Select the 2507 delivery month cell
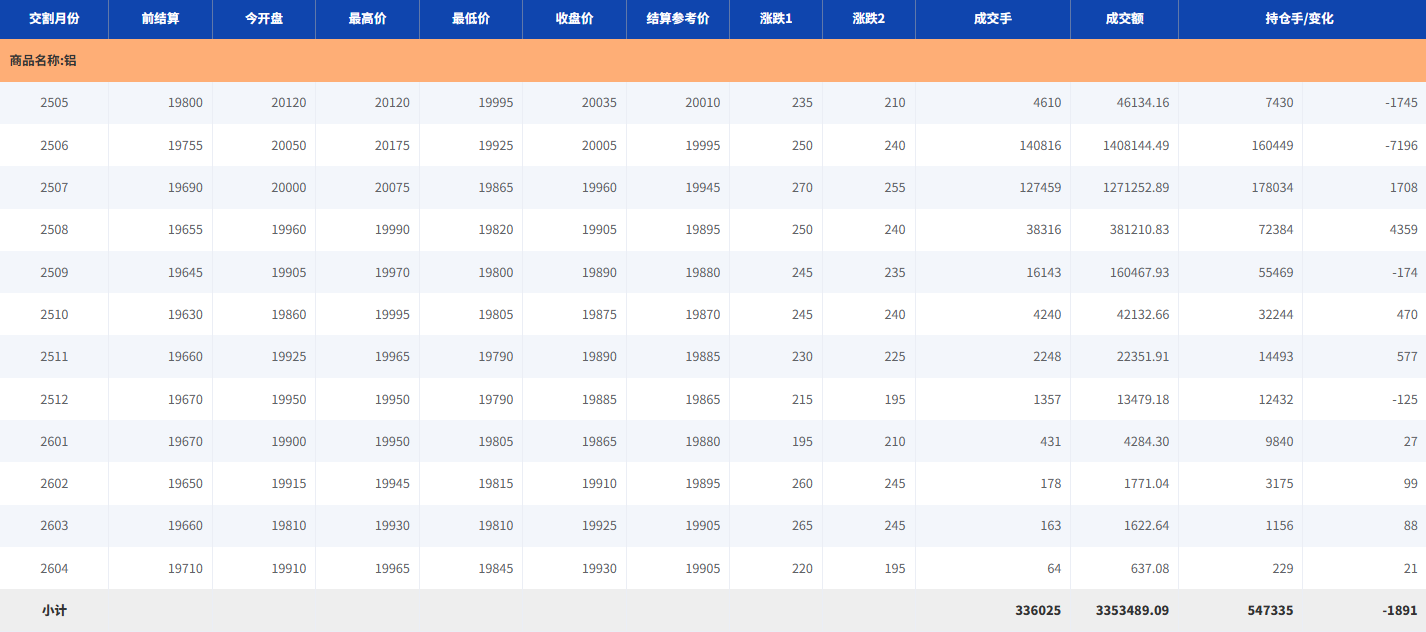Viewport: 1426px width, 632px height. pos(54,188)
